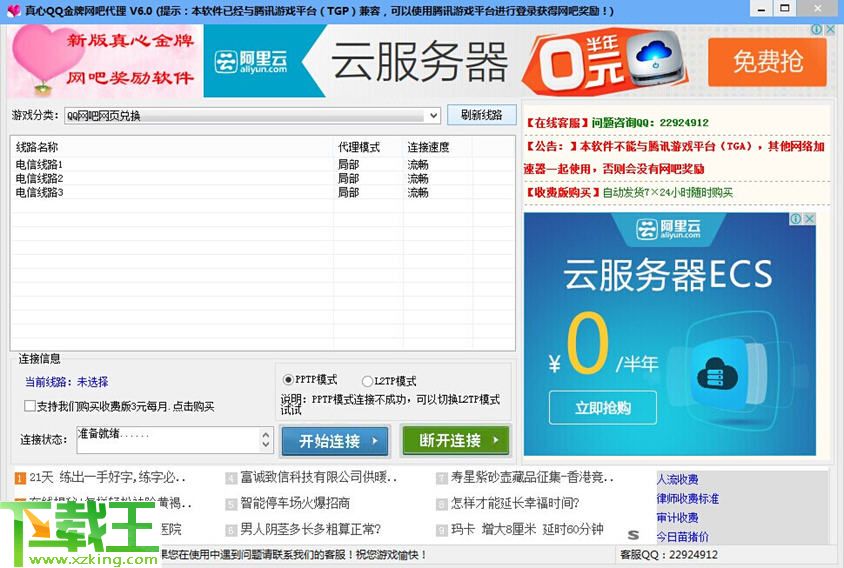Click the 免费抢 orange banner button
The width and height of the screenshot is (844, 568).
click(x=767, y=61)
